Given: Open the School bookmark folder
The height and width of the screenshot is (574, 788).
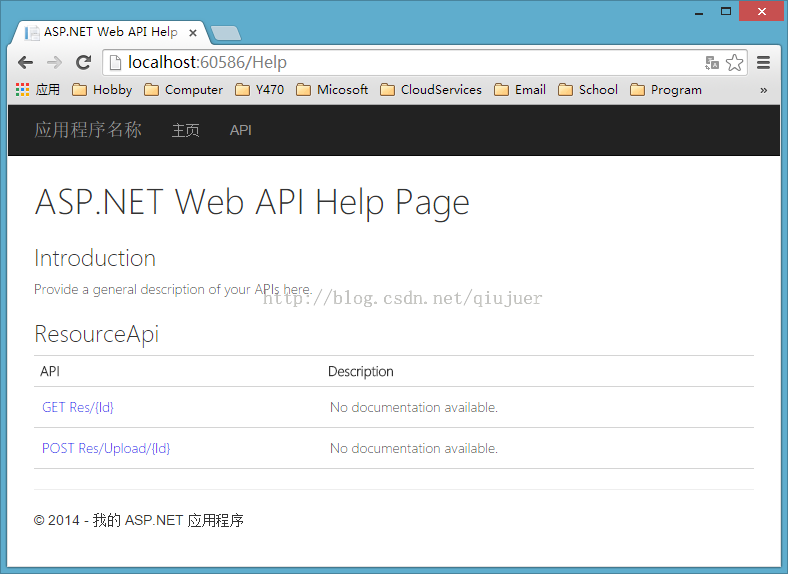Looking at the screenshot, I should 588,89.
